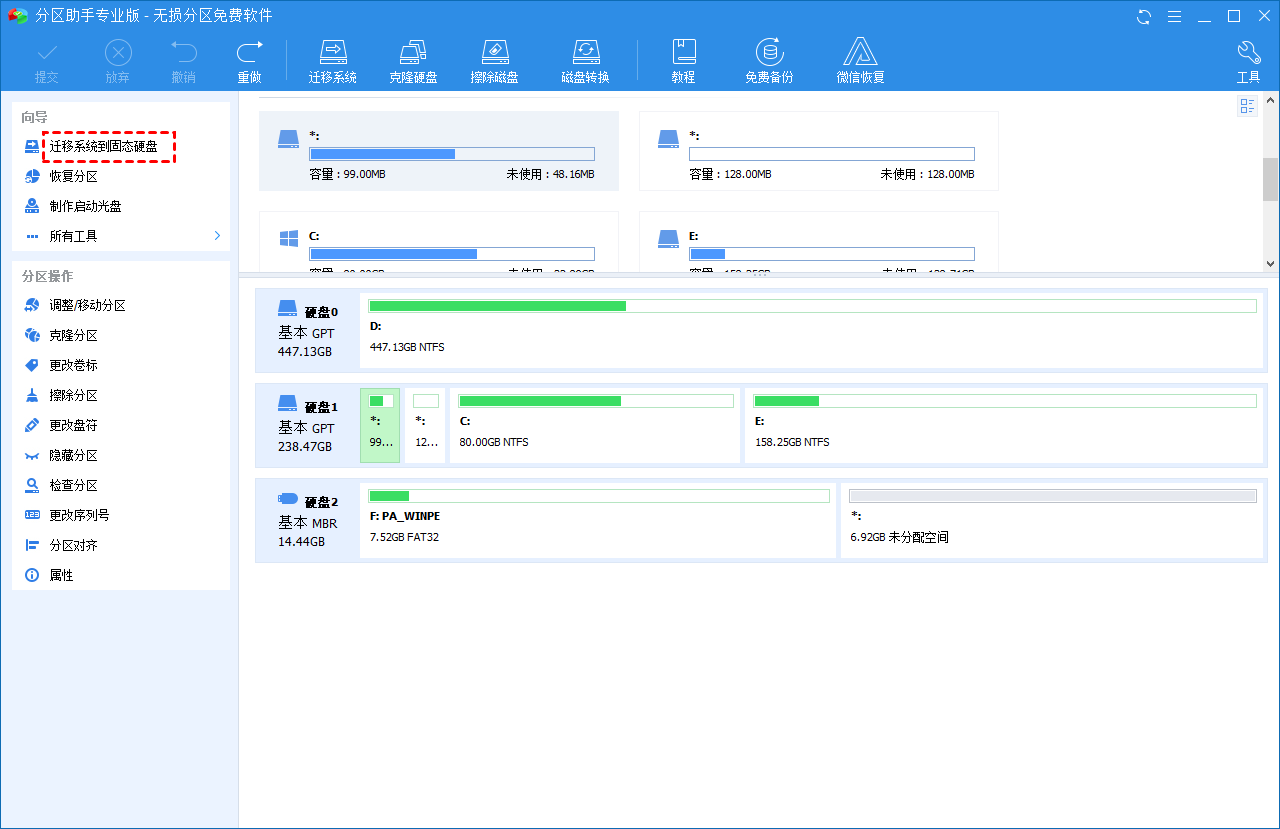This screenshot has height=829, width=1280.
Task: Click the 放弃 (Discard) toolbar icon
Action: [118, 62]
